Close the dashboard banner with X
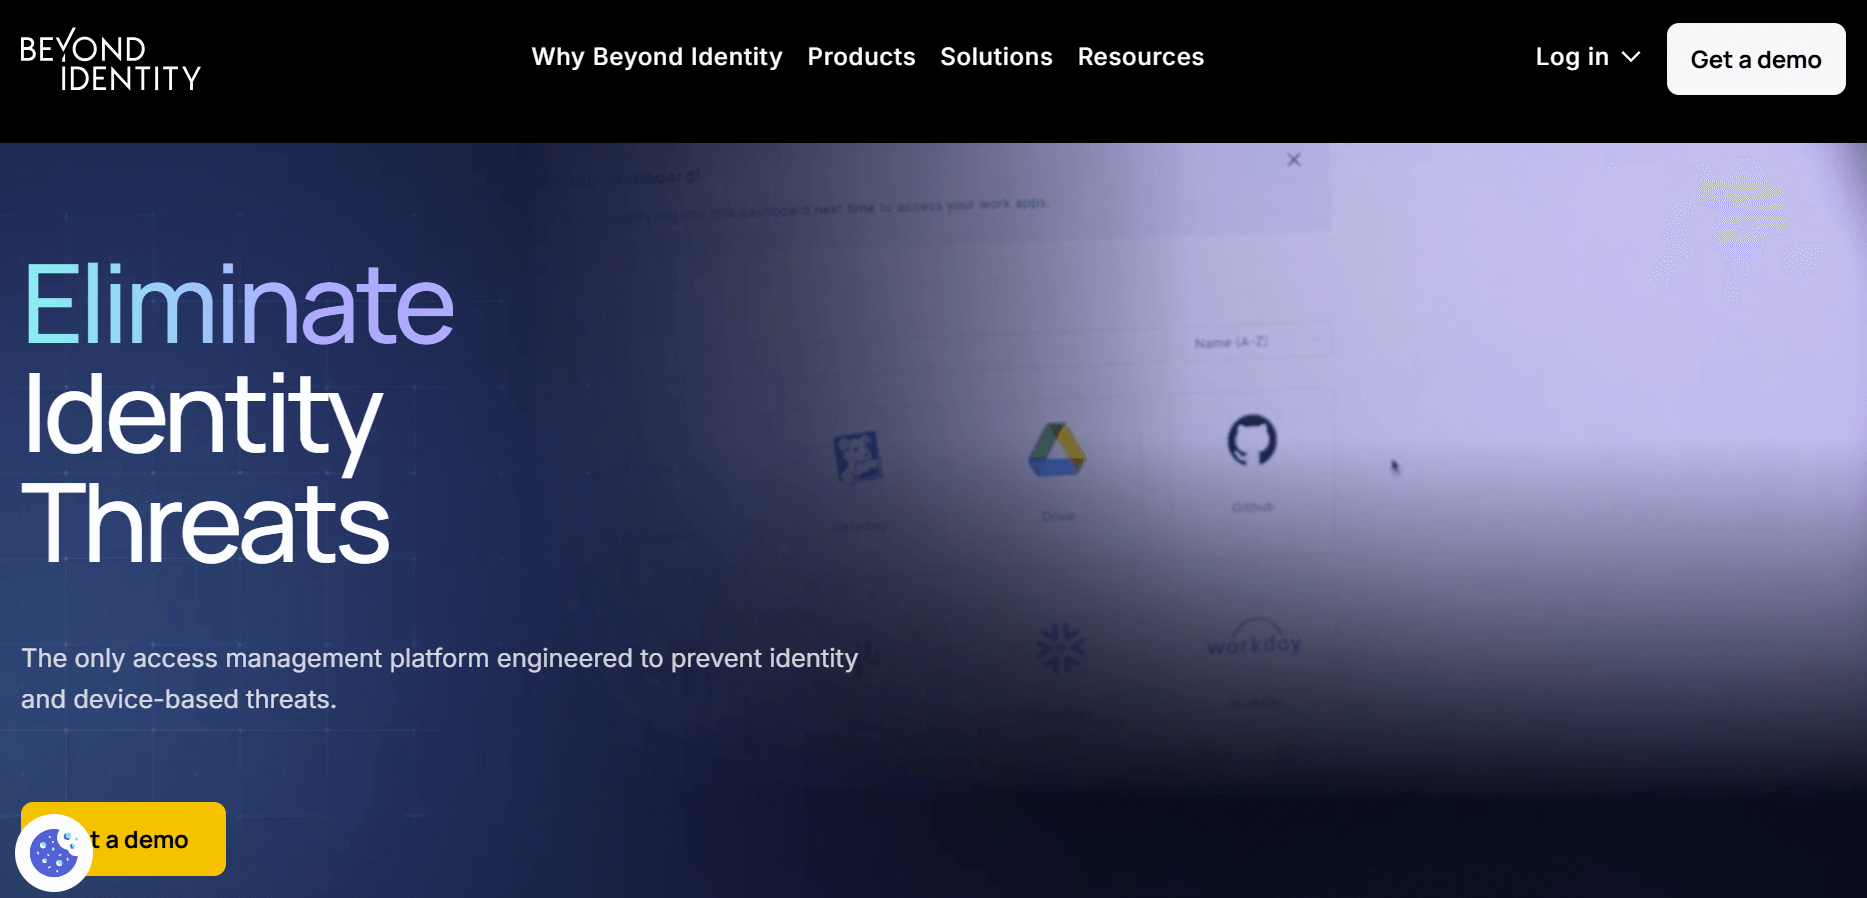This screenshot has width=1867, height=898. click(1293, 160)
